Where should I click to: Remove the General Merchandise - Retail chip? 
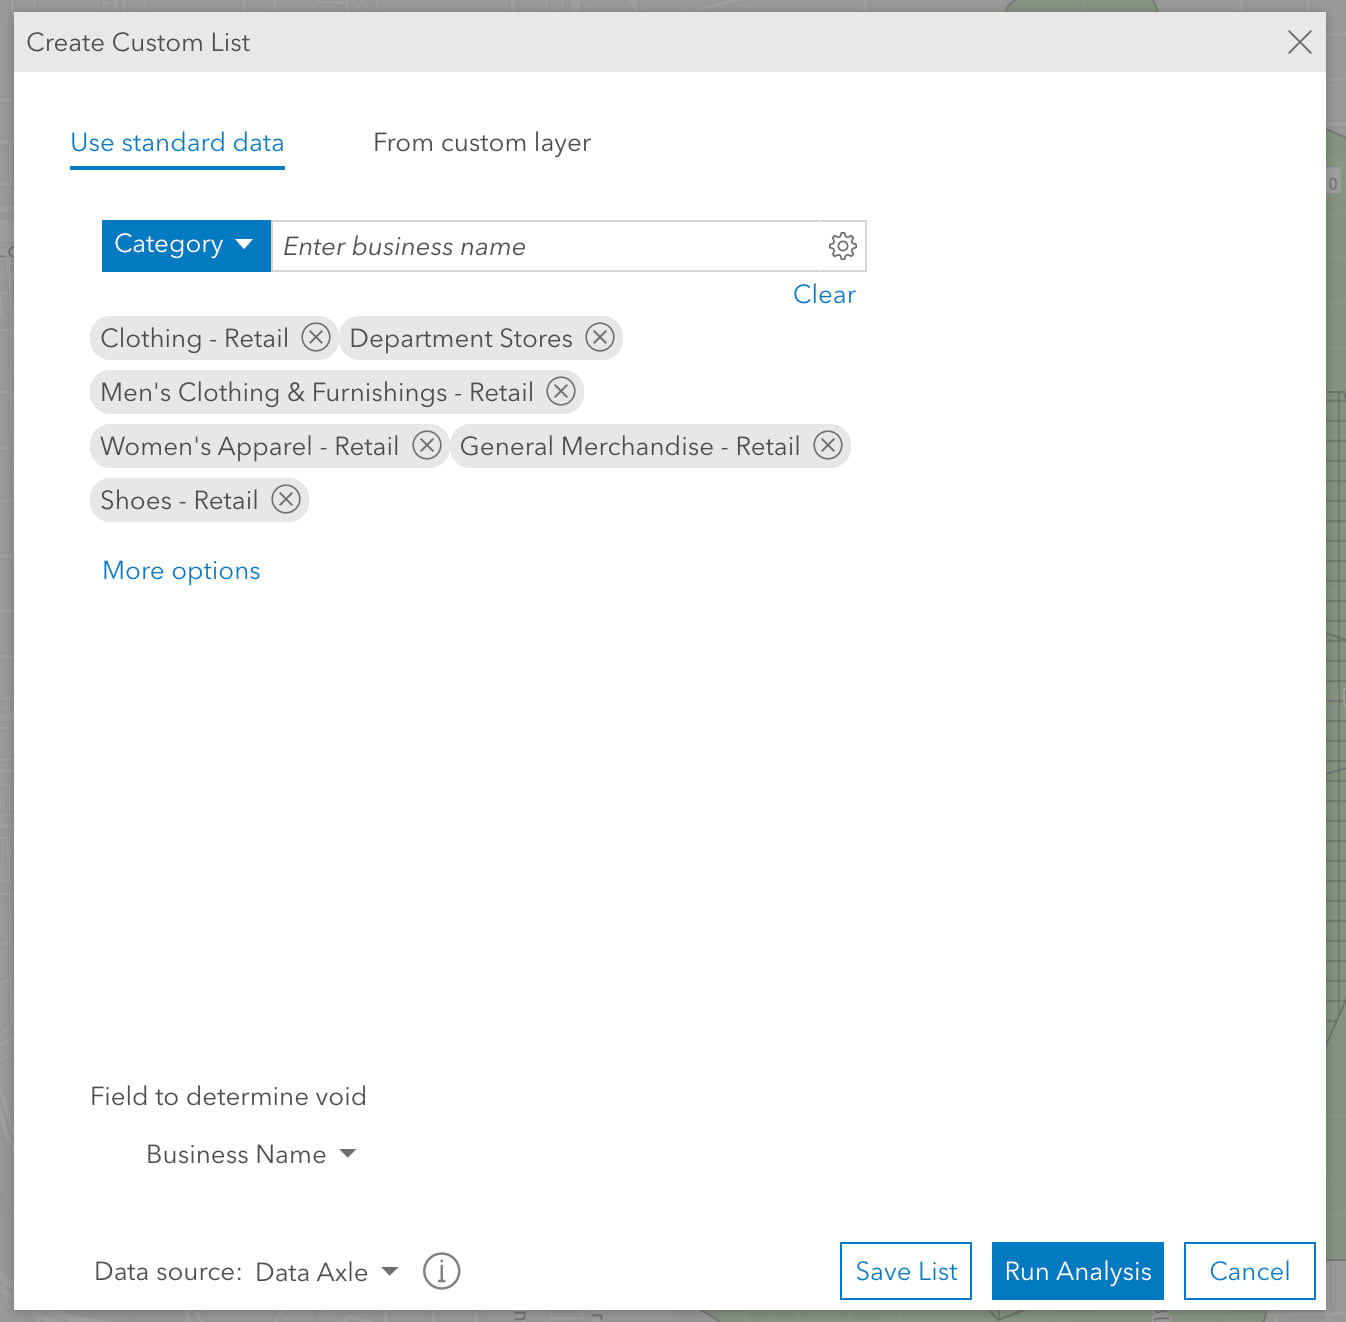(x=827, y=446)
